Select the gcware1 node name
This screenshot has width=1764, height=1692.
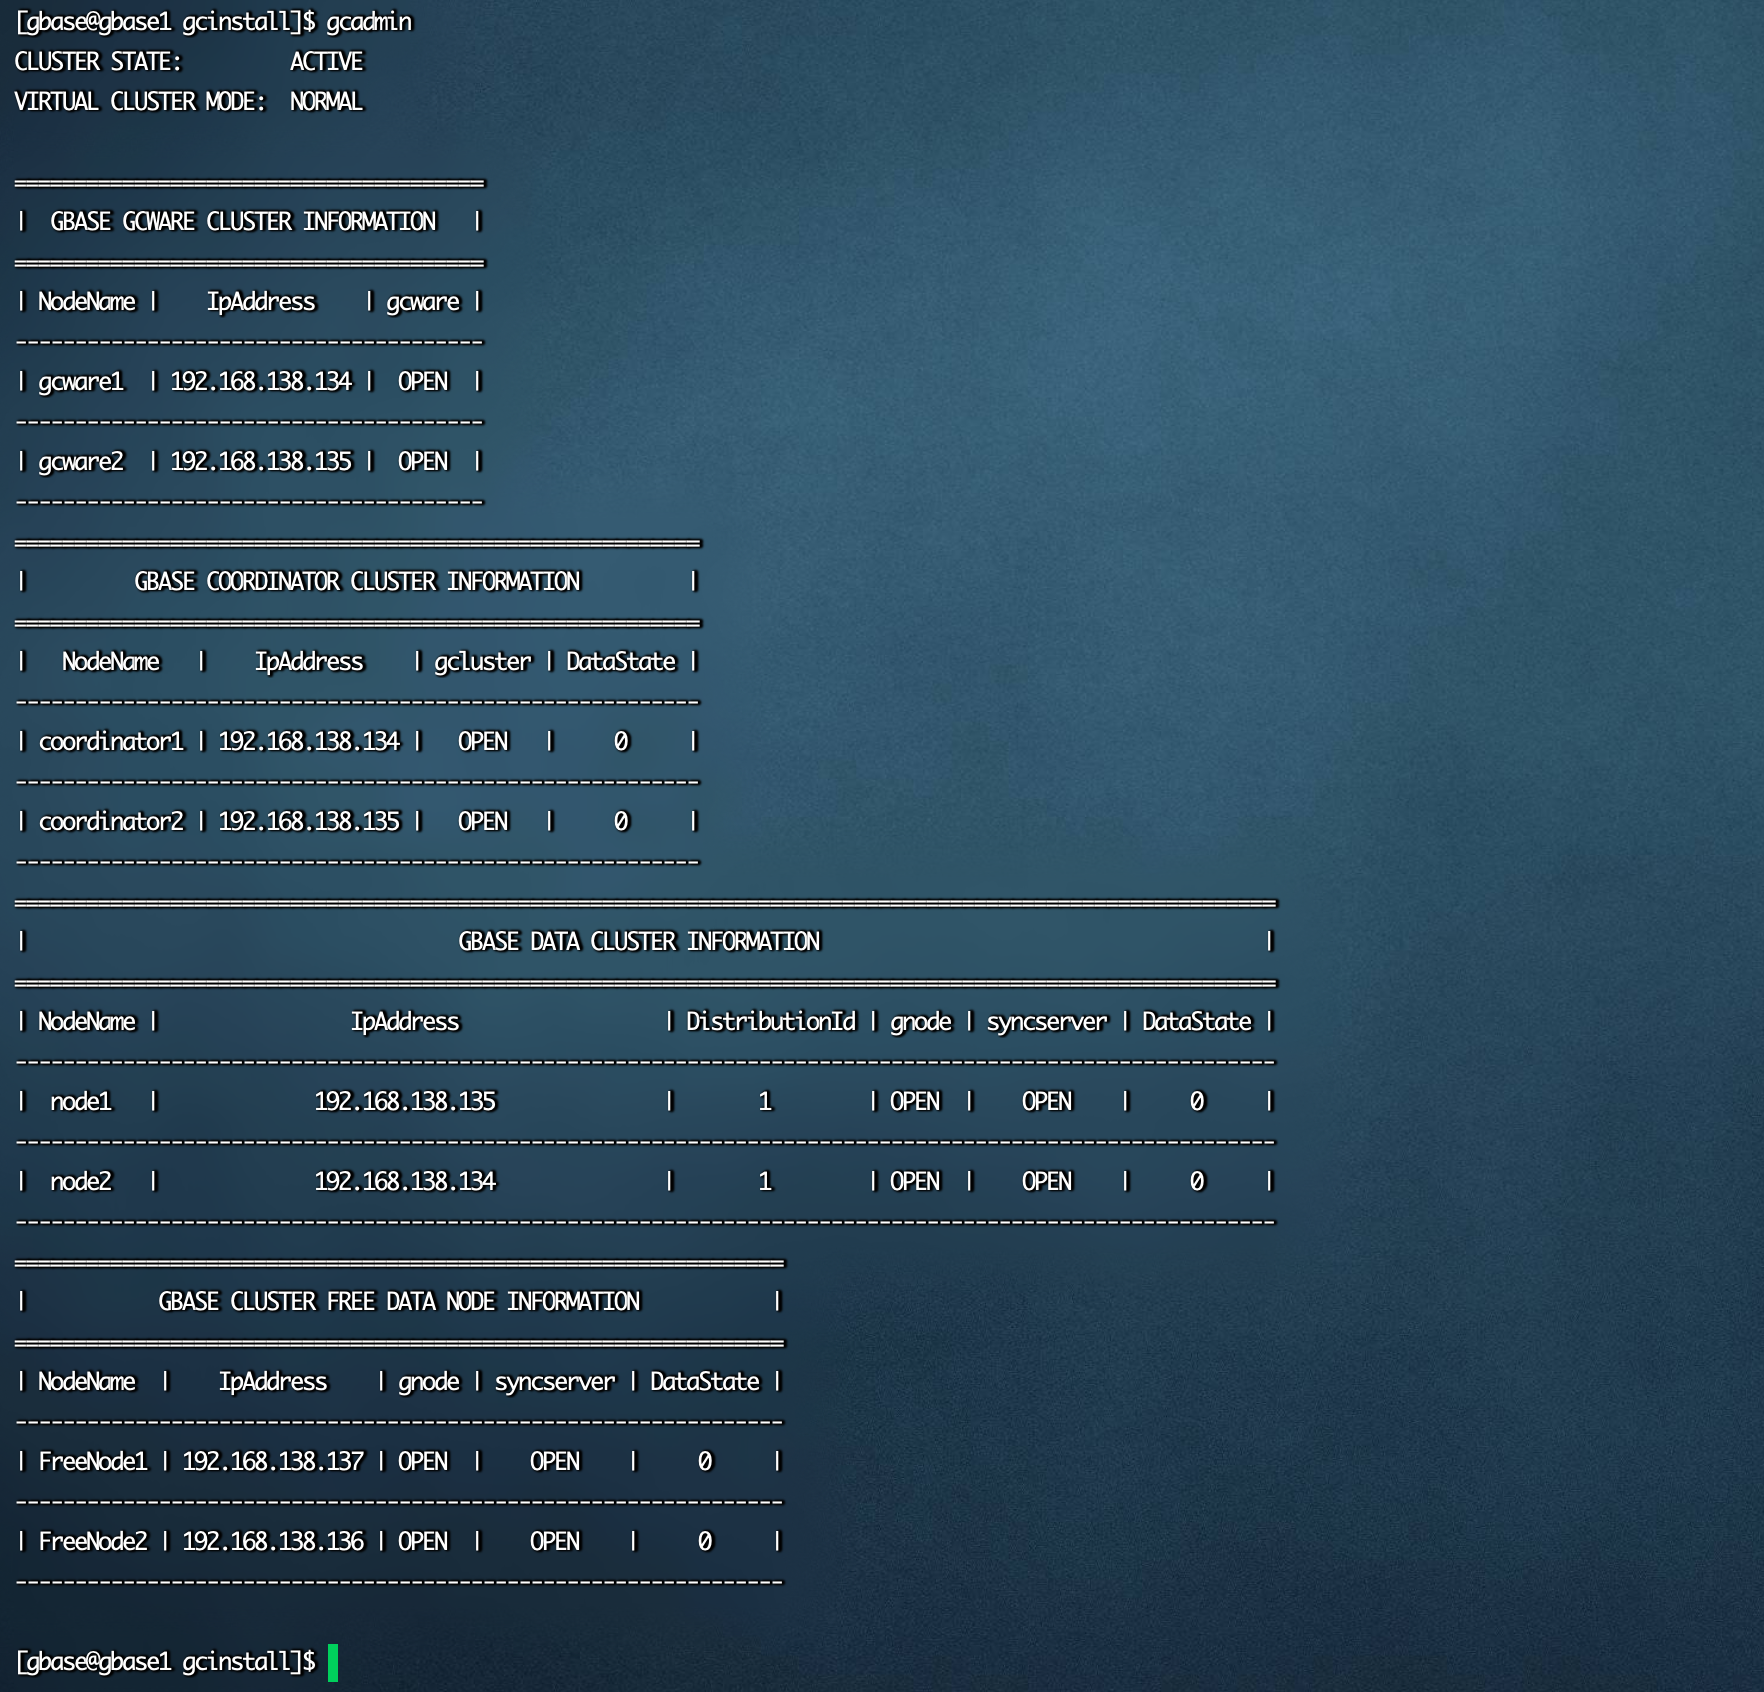pos(81,382)
